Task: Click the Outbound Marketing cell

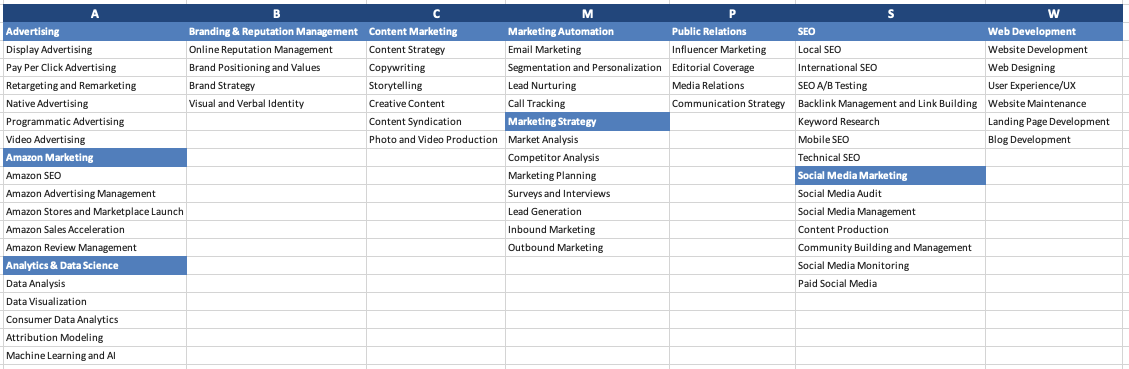Action: point(587,247)
